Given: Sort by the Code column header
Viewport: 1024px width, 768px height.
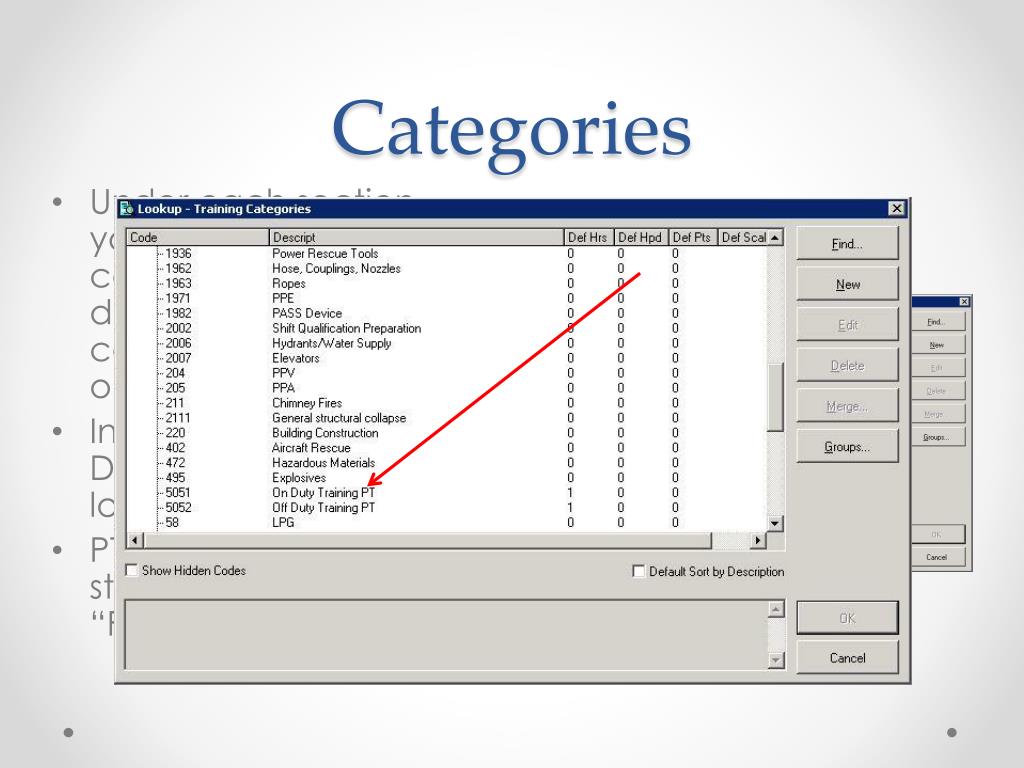Looking at the screenshot, I should coord(197,238).
